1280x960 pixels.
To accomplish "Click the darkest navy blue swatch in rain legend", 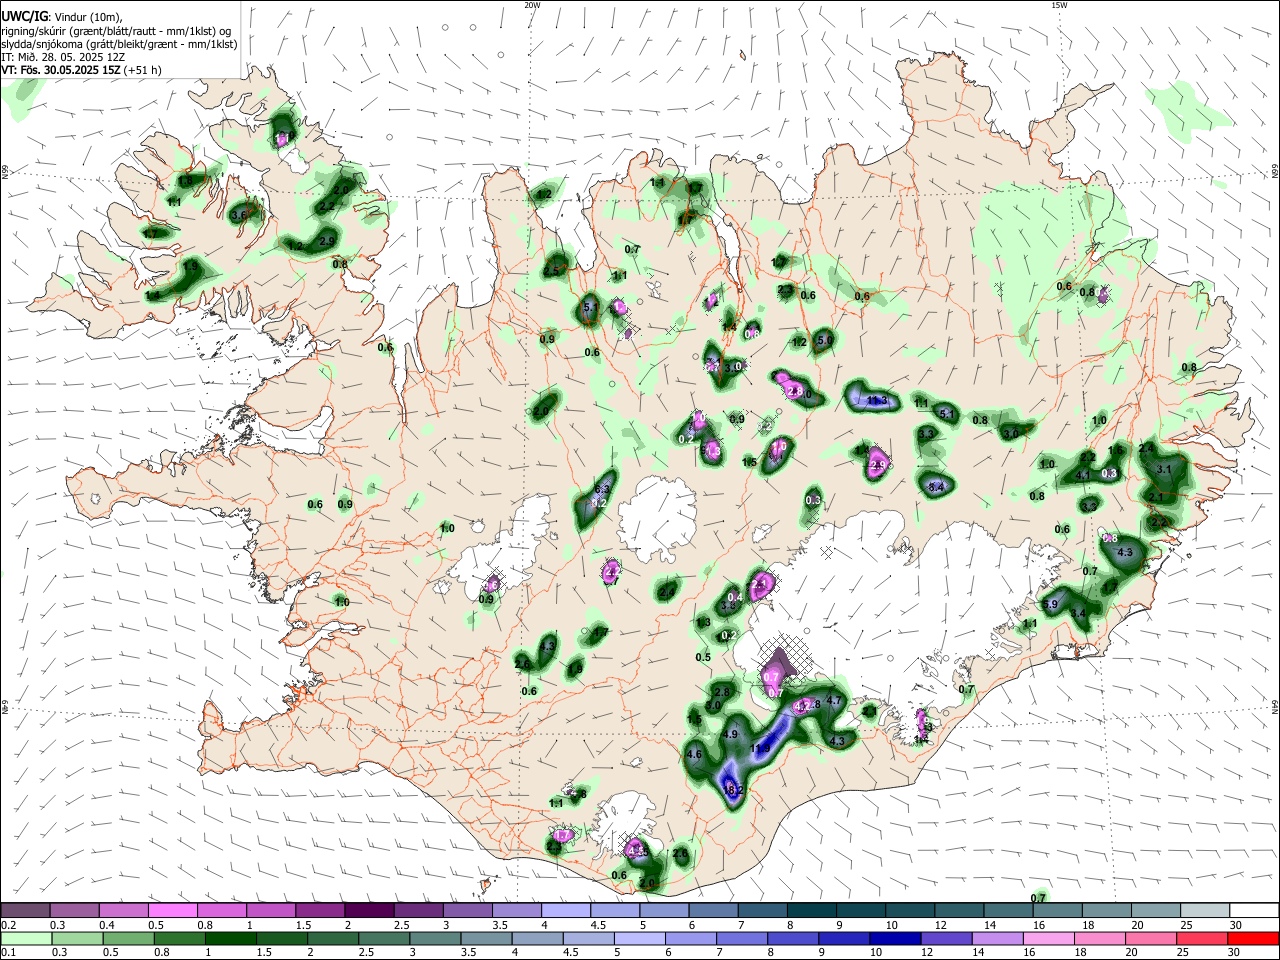I will tap(893, 938).
